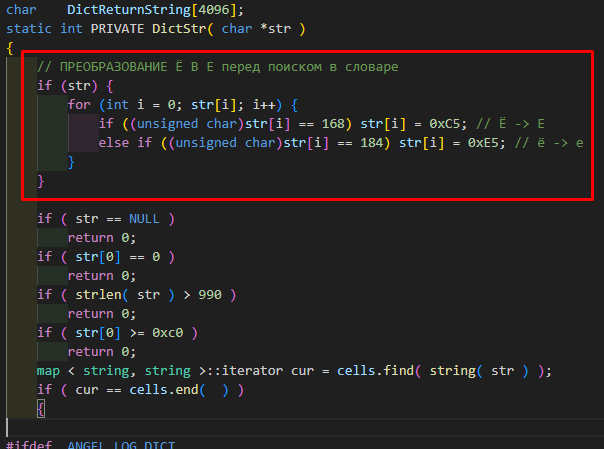Click the 'map' type keyword
Viewport: 604px width, 449px height.
(x=48, y=371)
